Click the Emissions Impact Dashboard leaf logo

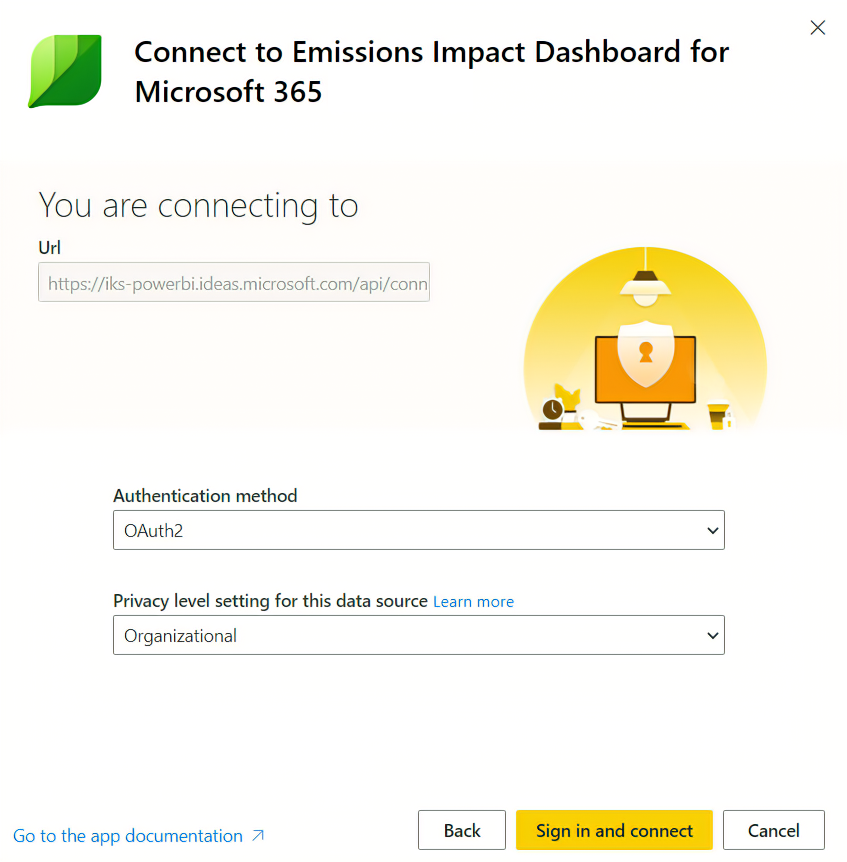pos(64,71)
